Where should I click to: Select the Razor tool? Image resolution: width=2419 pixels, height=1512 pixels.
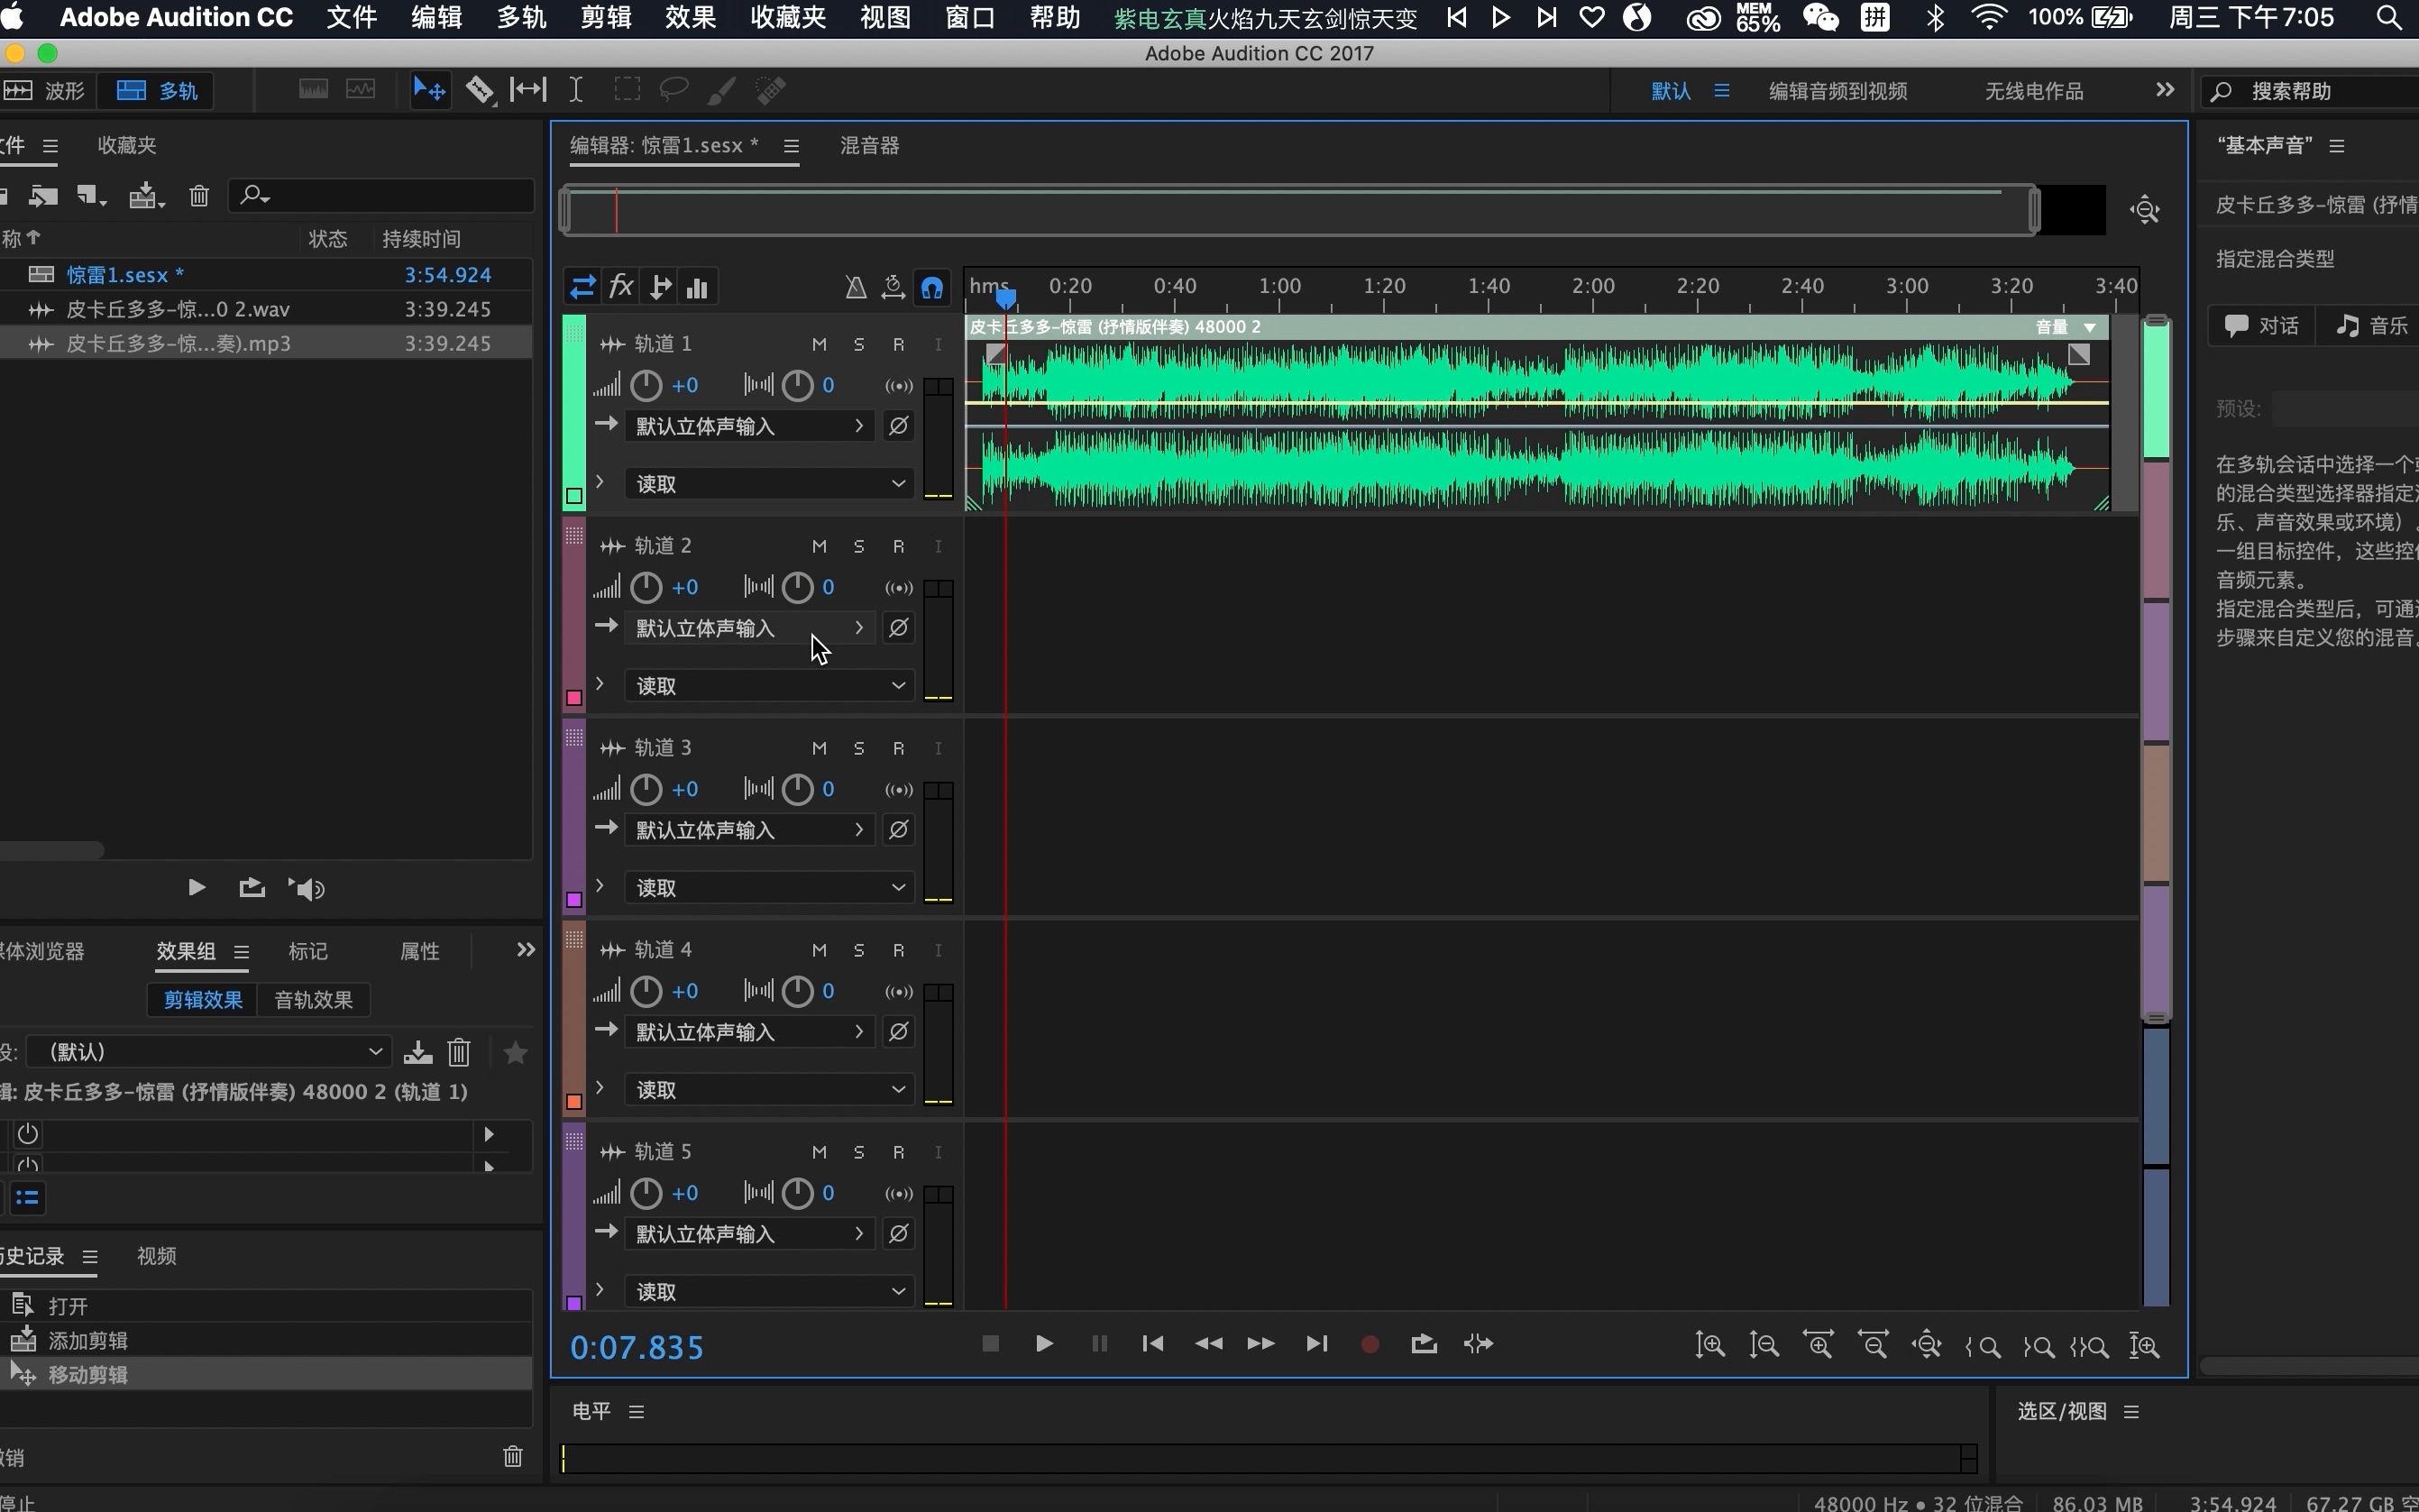480,90
